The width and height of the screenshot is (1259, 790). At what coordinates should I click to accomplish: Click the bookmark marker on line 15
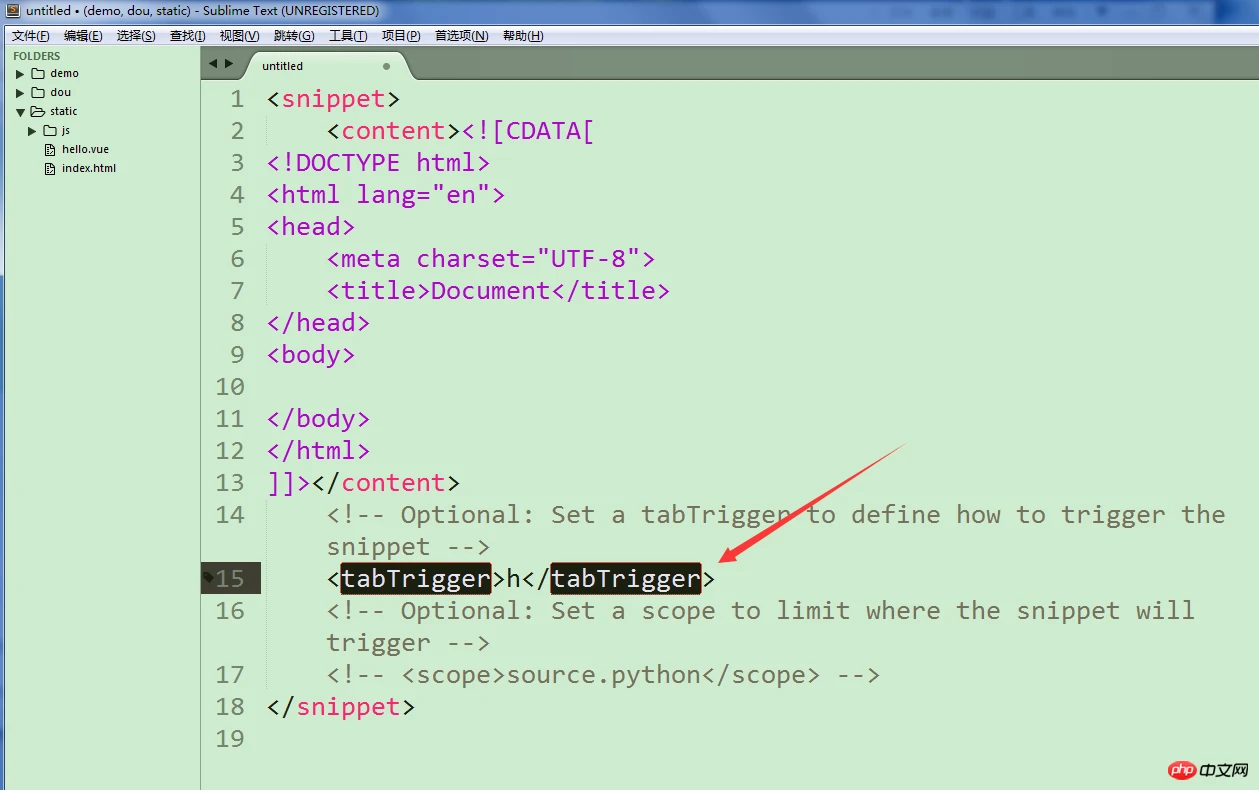point(207,576)
